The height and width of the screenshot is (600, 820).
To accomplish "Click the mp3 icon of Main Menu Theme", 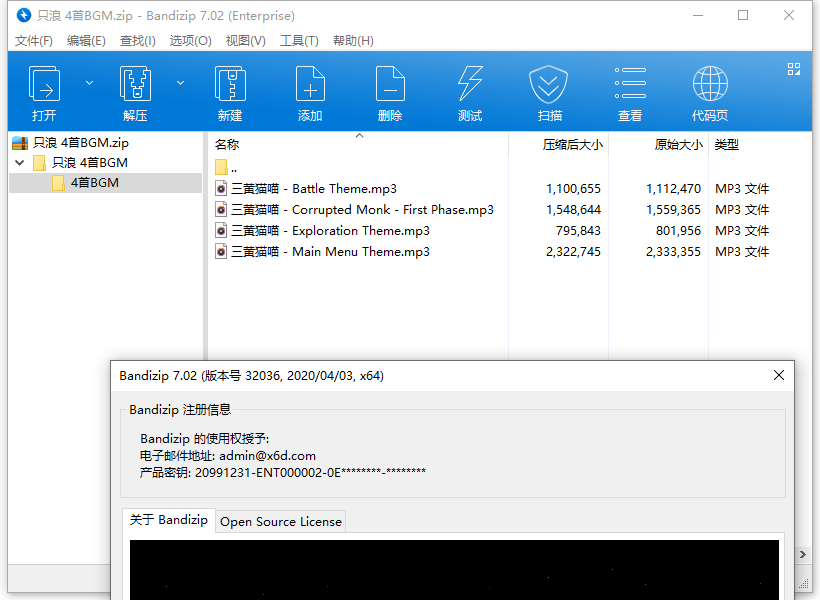I will [221, 252].
